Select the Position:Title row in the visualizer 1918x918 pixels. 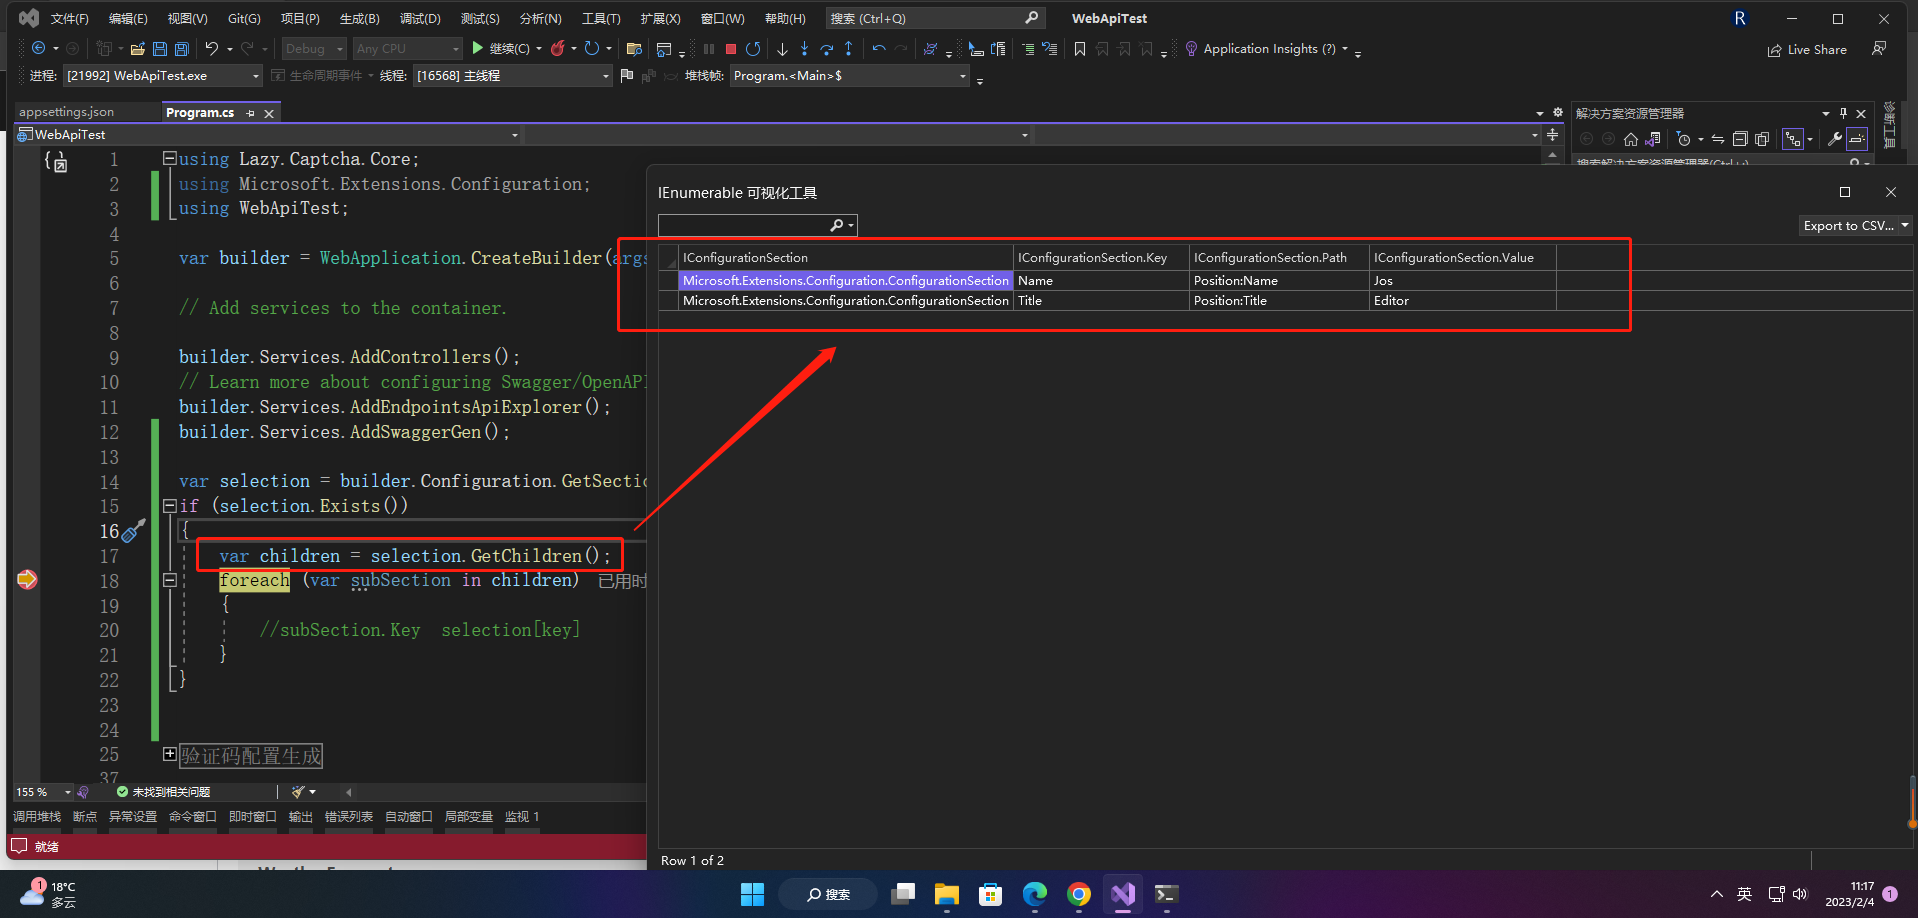(1108, 301)
